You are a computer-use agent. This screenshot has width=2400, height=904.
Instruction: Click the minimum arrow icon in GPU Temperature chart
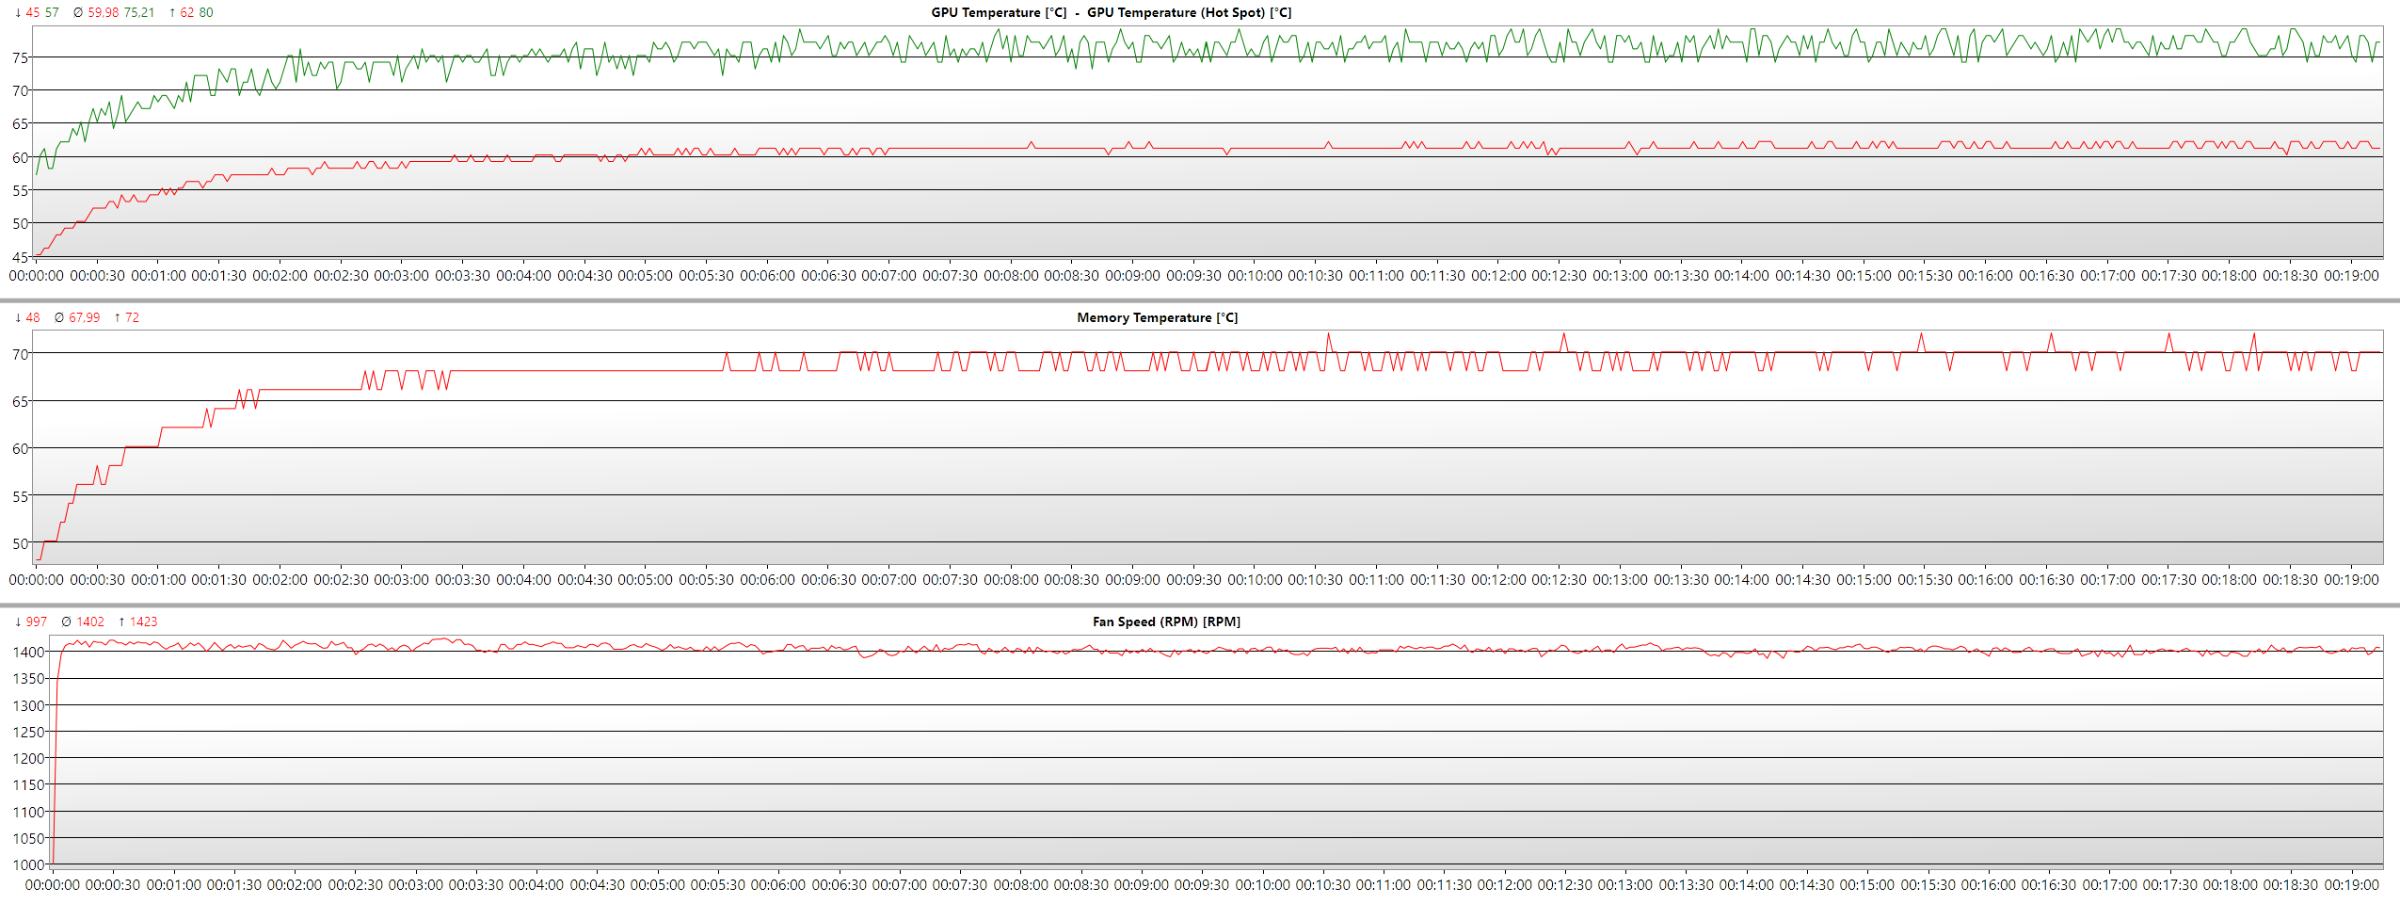pos(18,13)
